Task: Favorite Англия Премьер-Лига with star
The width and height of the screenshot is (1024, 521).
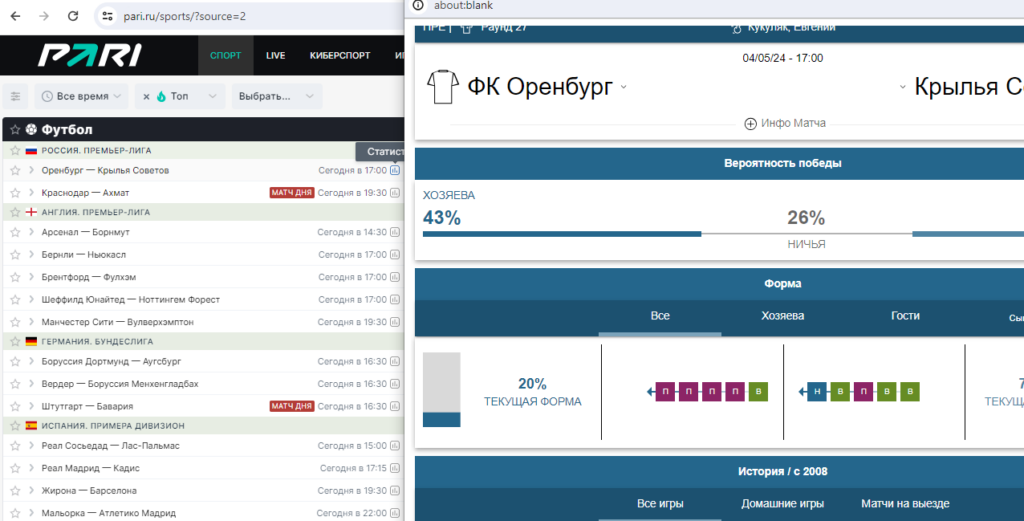Action: [15, 212]
